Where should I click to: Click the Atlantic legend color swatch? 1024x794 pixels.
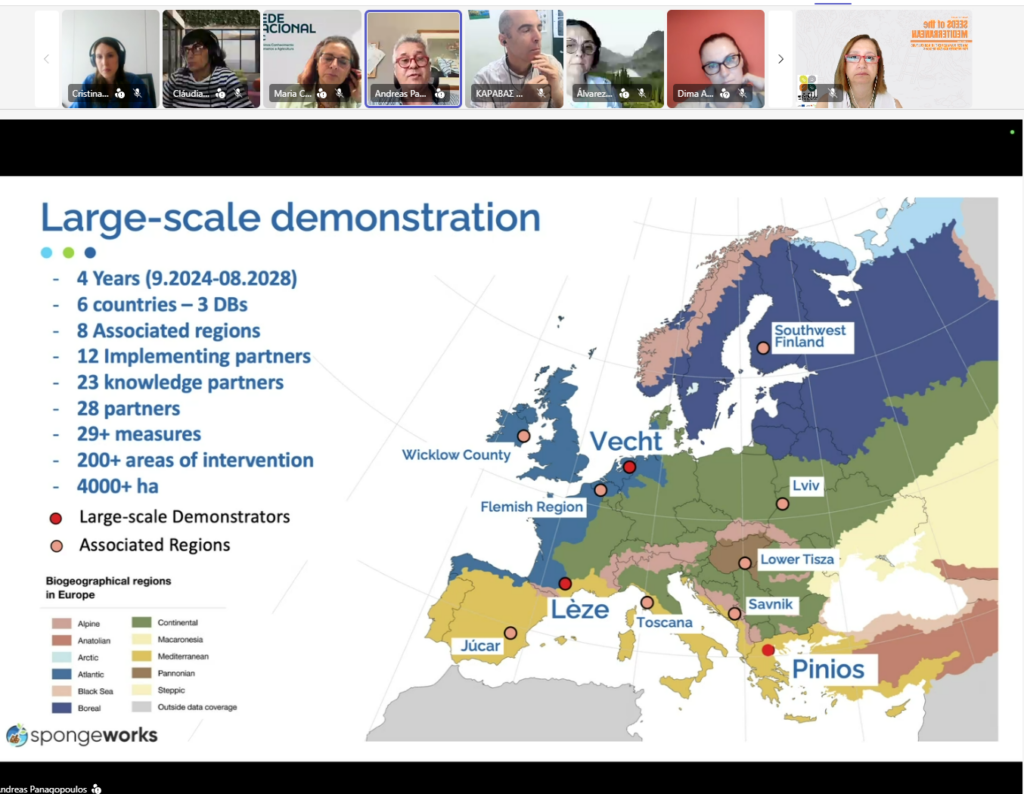(x=61, y=674)
